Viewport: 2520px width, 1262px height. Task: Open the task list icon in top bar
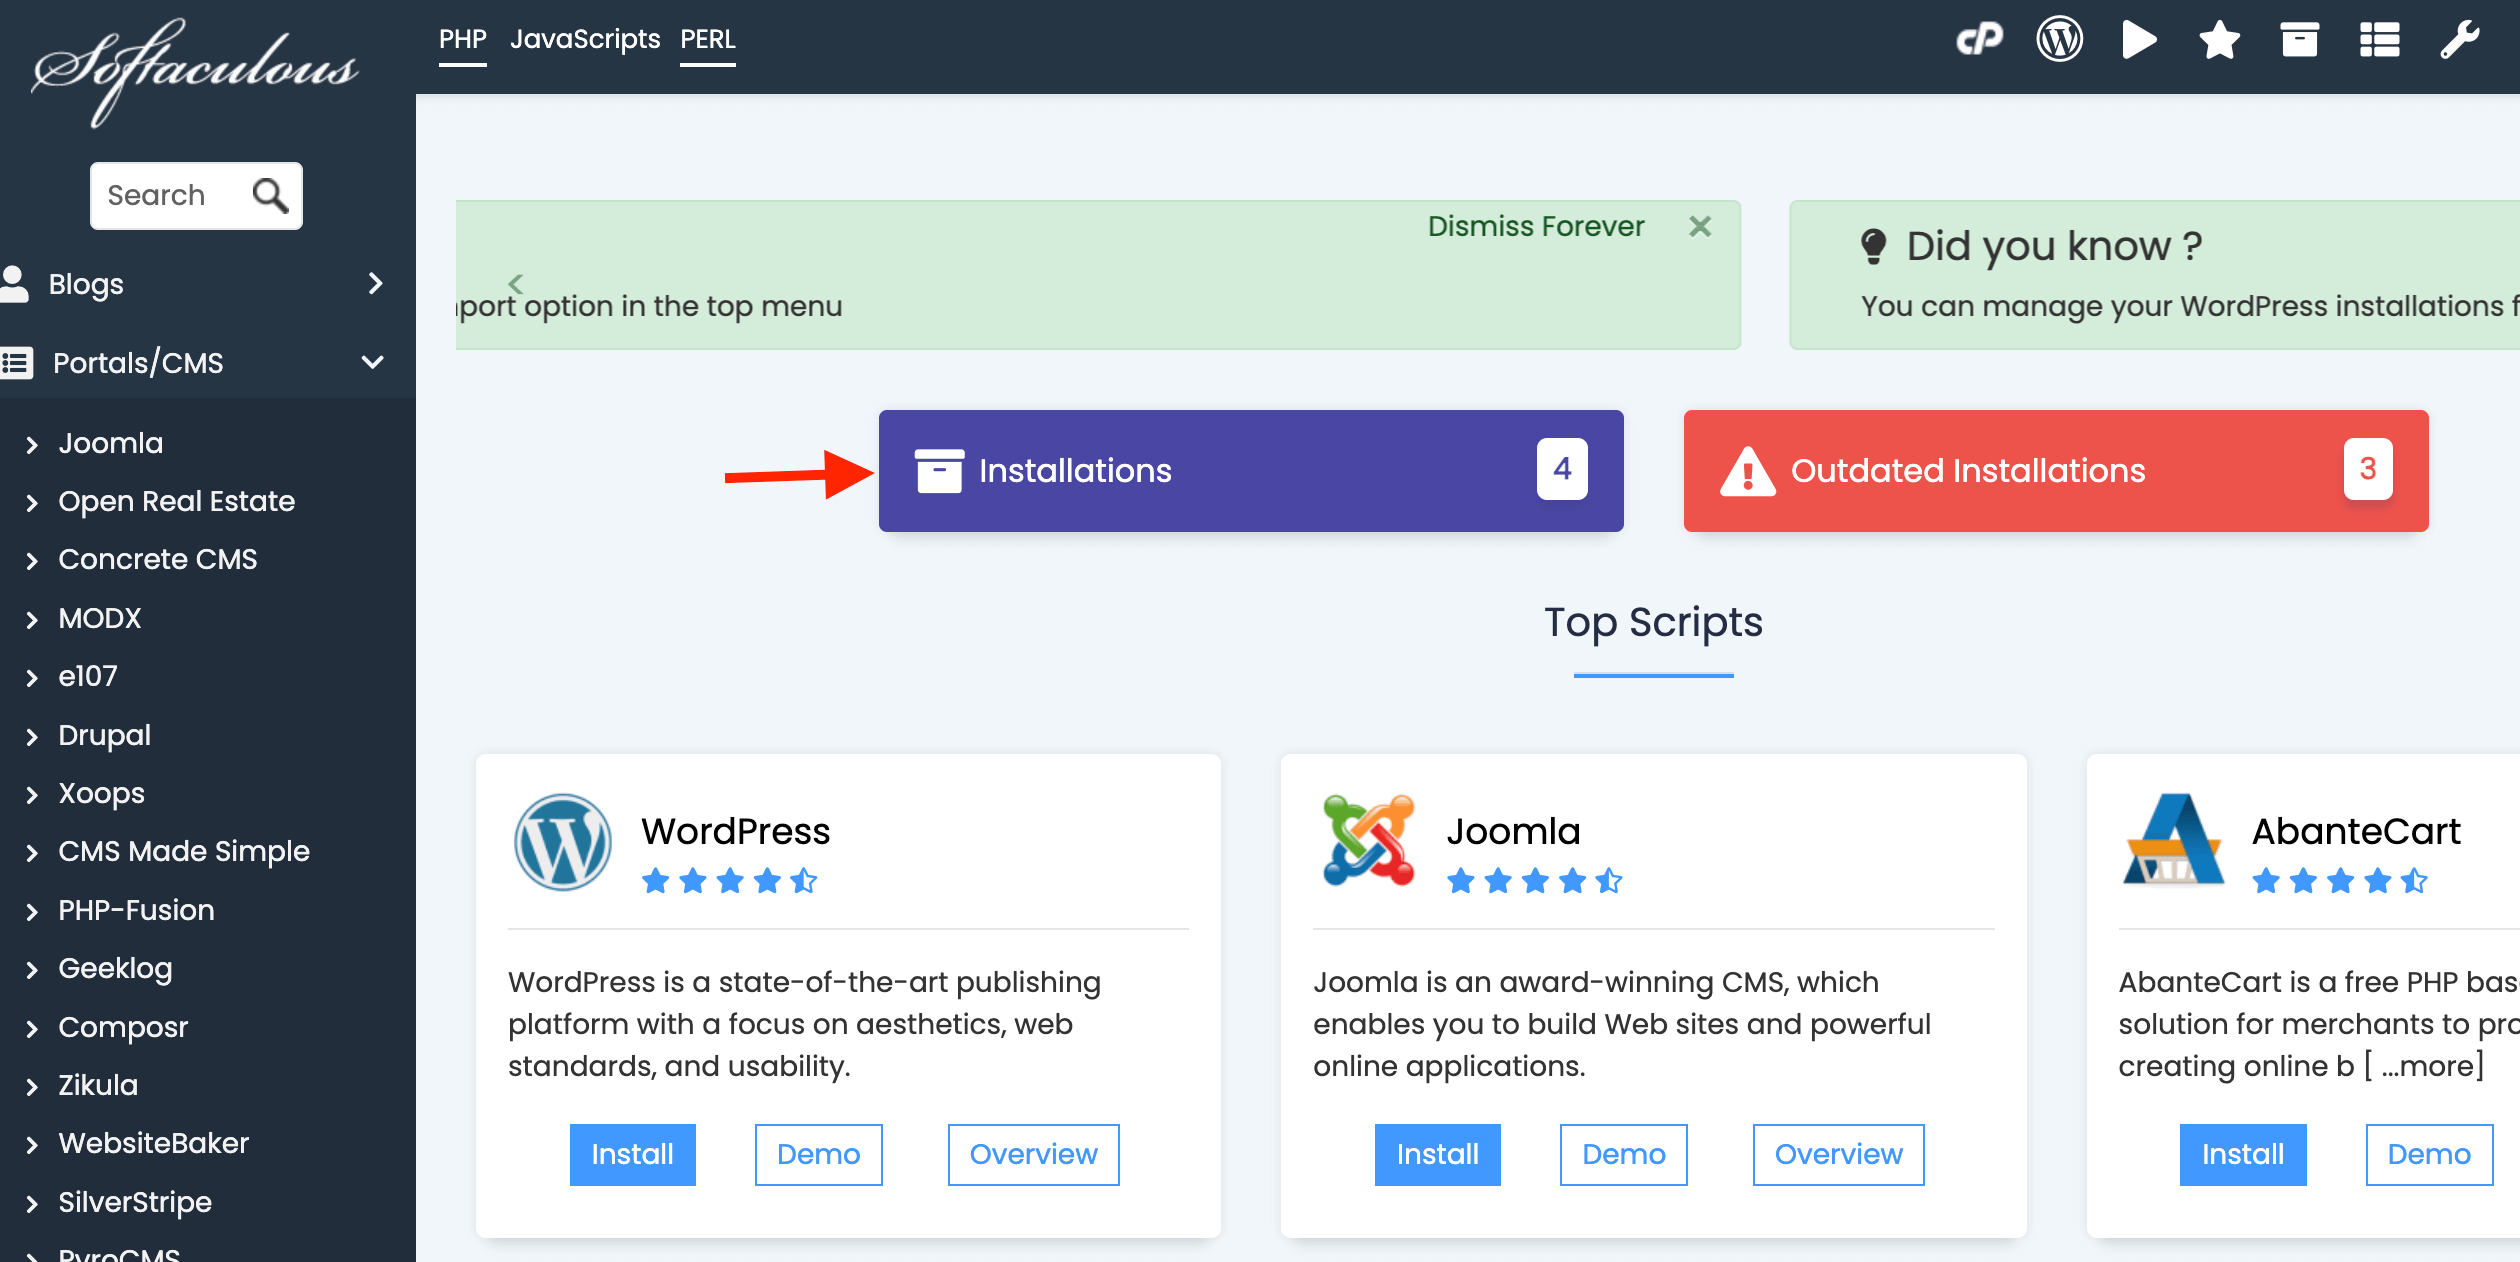[2379, 40]
